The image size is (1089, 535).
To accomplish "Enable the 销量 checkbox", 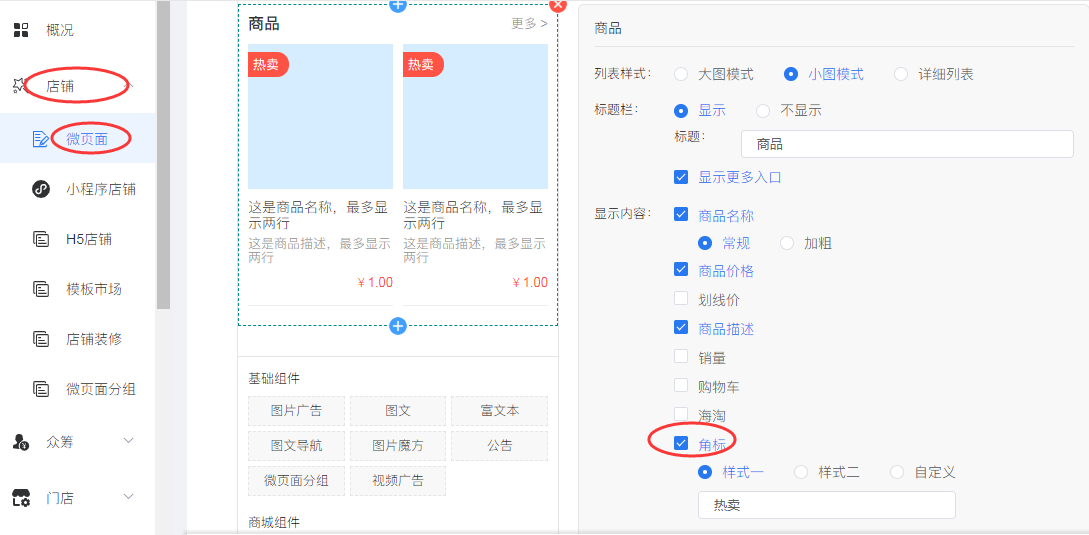I will click(681, 357).
